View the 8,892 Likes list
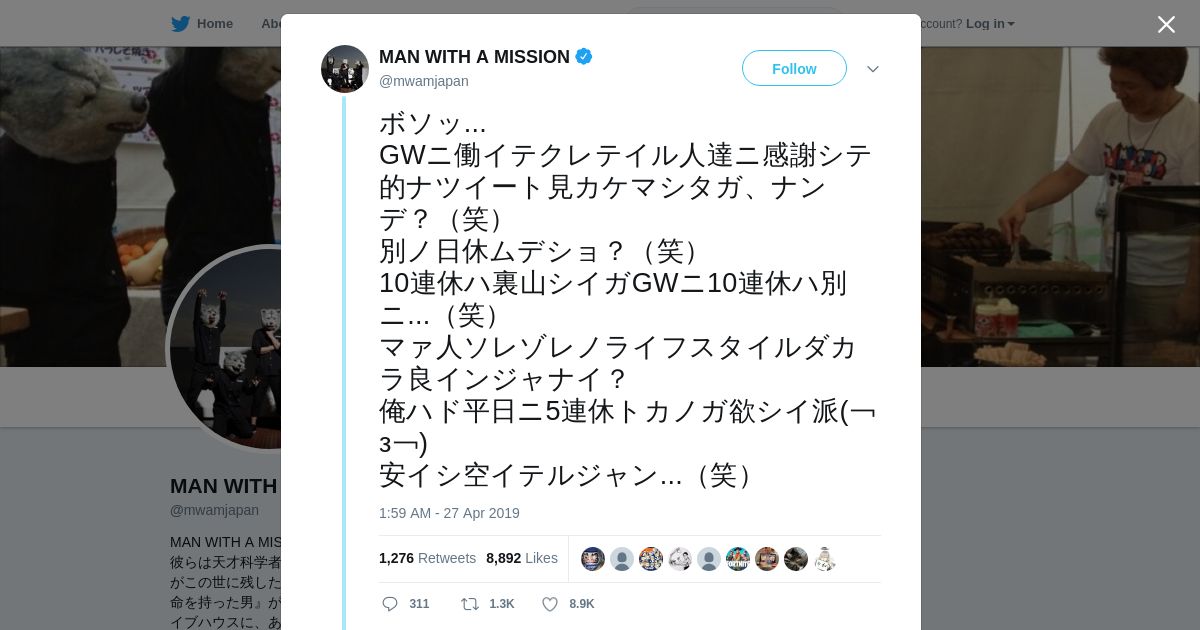Image resolution: width=1200 pixels, height=630 pixels. pyautogui.click(x=522, y=558)
